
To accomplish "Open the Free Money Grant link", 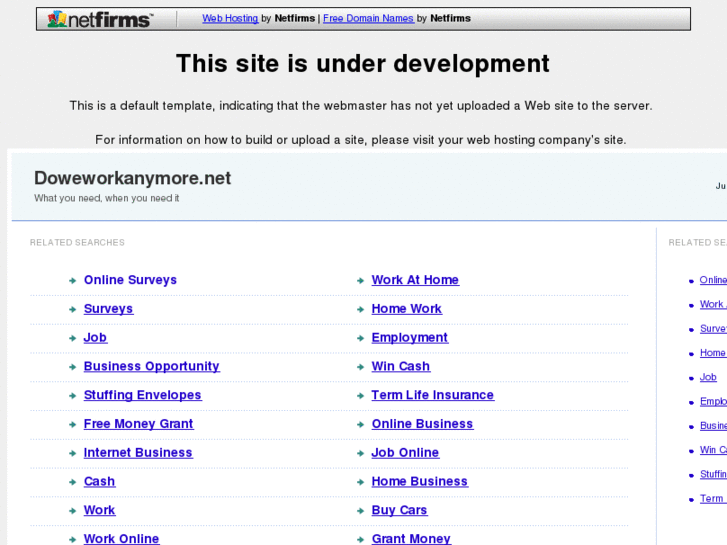I will (139, 424).
